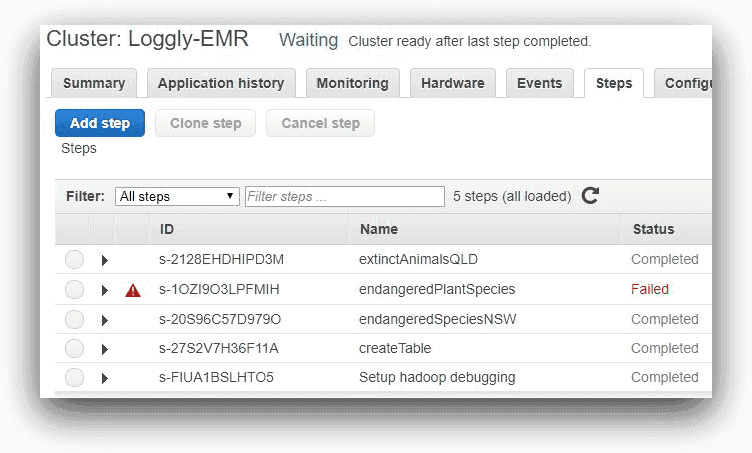Screen dimensions: 752x453
Task: Expand the endangeredSpeciesNSW step row
Action: pos(105,320)
